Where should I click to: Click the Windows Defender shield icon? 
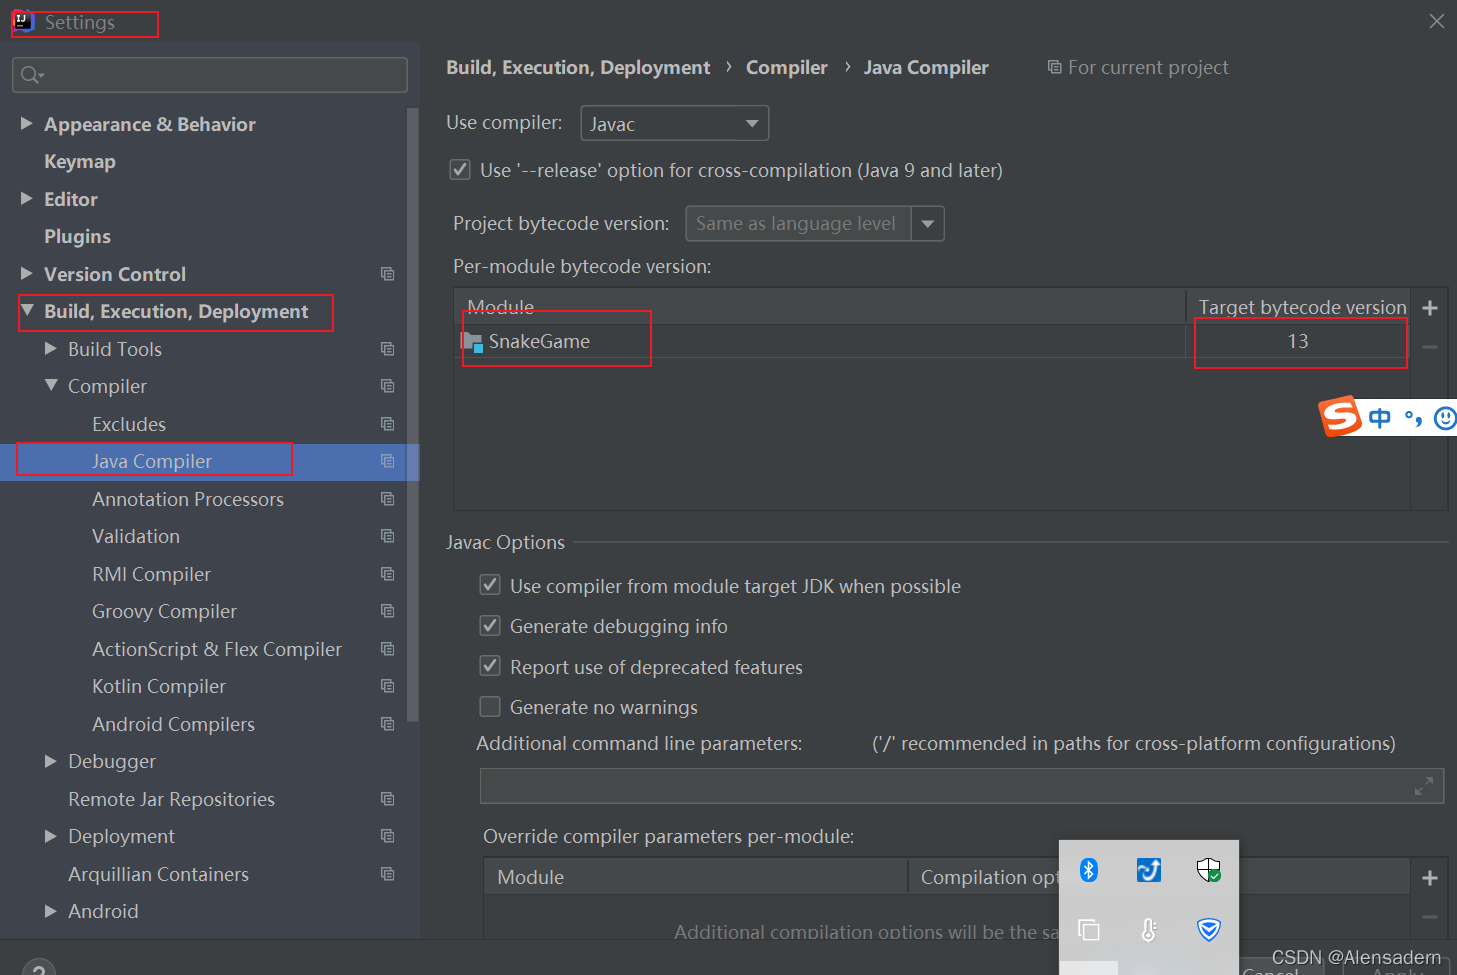[x=1208, y=870]
